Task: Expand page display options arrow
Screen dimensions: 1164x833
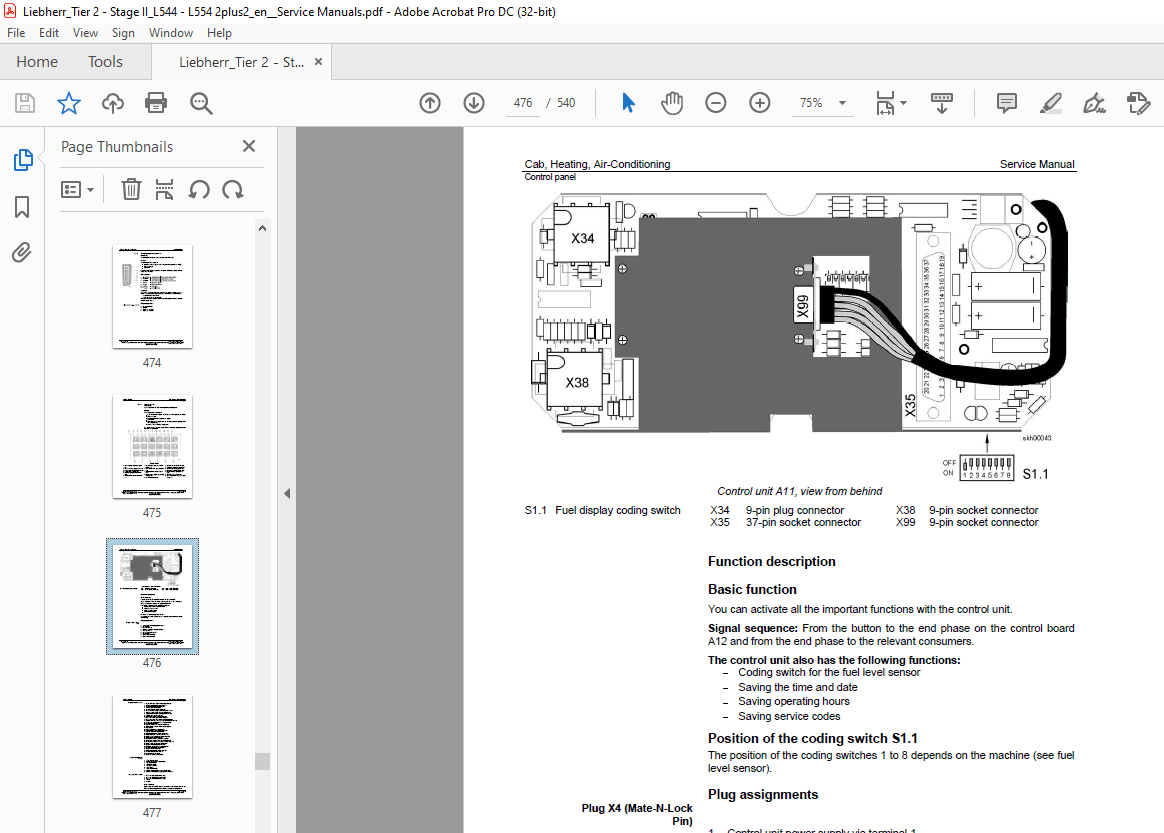Action: [903, 103]
